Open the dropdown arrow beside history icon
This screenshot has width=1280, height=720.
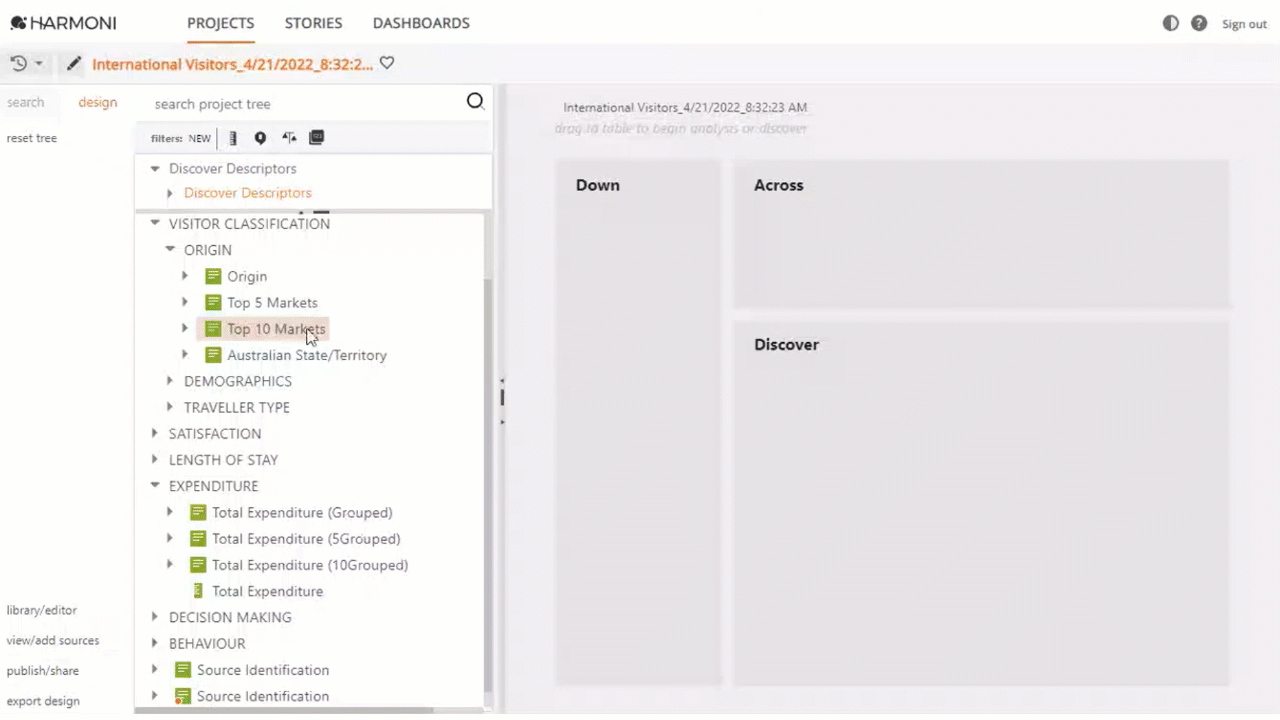click(x=39, y=64)
